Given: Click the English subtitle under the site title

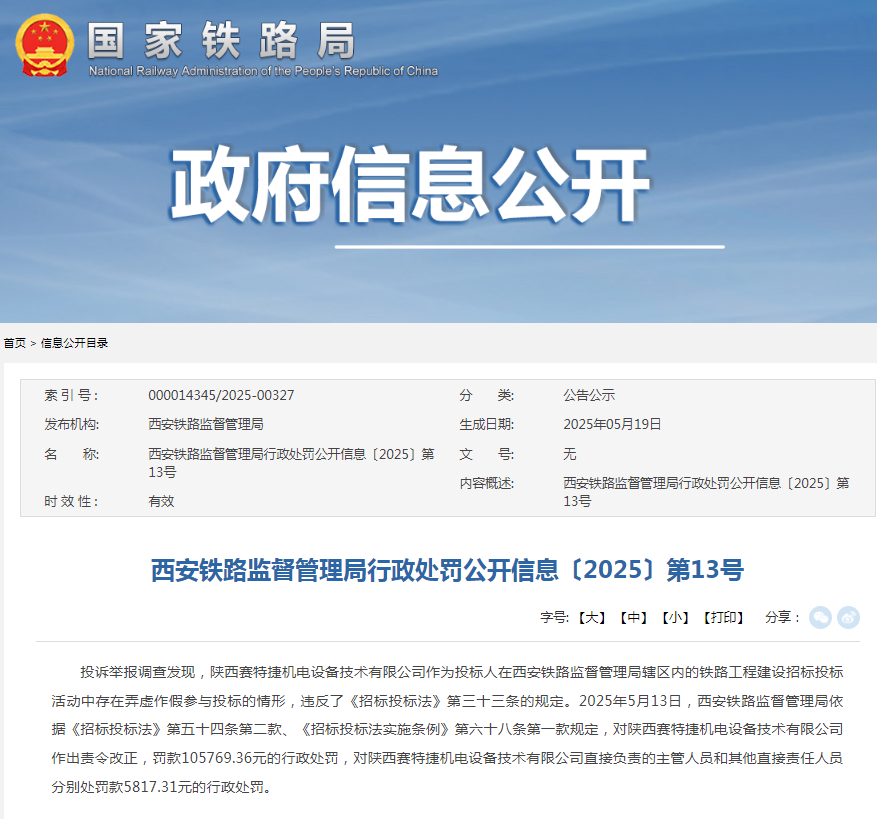Looking at the screenshot, I should tap(263, 71).
